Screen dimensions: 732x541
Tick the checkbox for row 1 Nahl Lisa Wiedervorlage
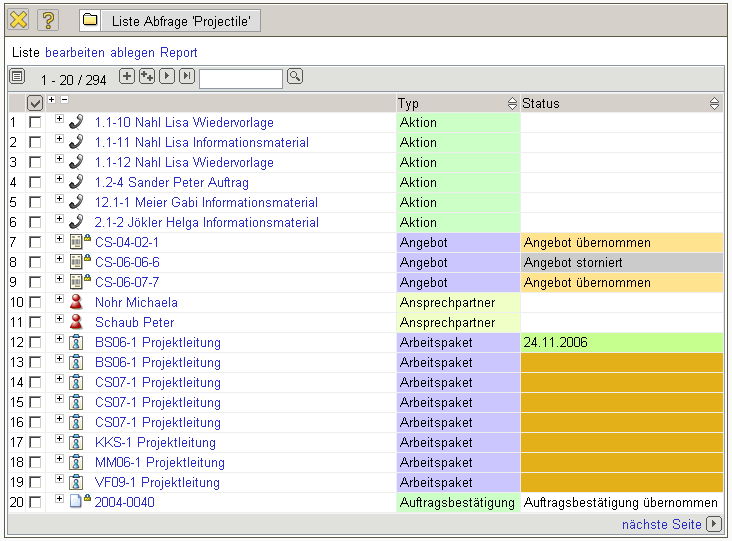(x=35, y=123)
